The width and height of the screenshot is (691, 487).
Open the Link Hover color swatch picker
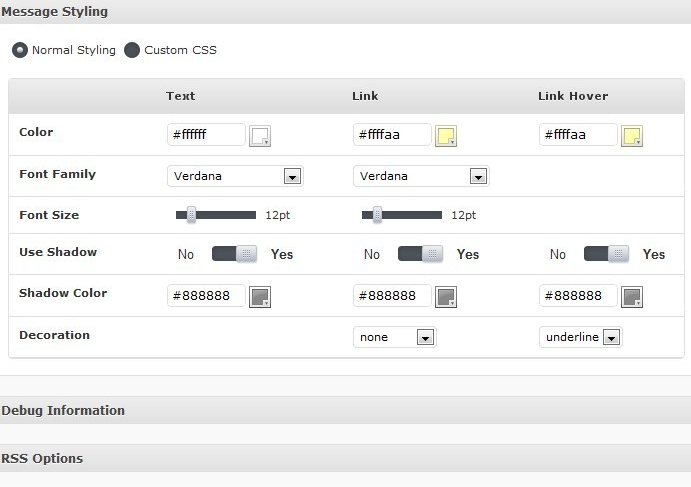(632, 136)
